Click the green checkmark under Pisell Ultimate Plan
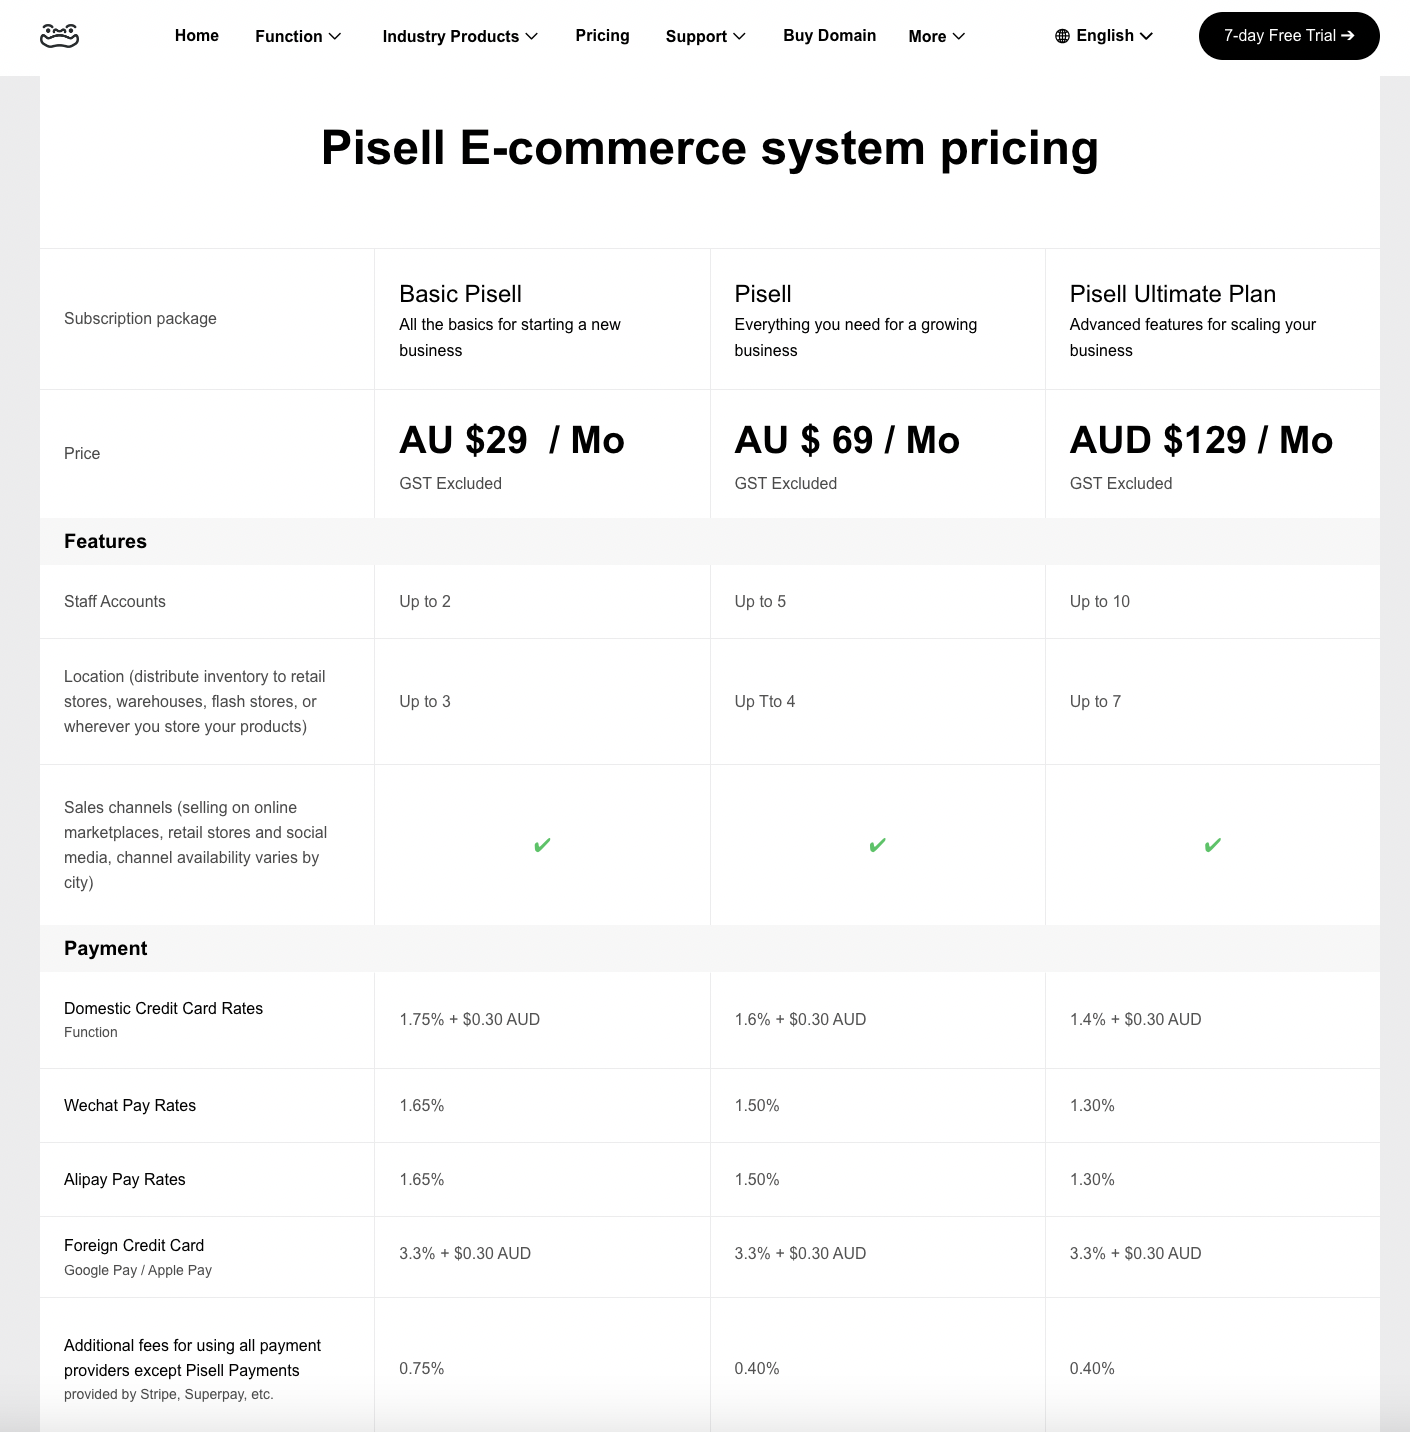Screen dimensions: 1410x1432 click(1212, 845)
